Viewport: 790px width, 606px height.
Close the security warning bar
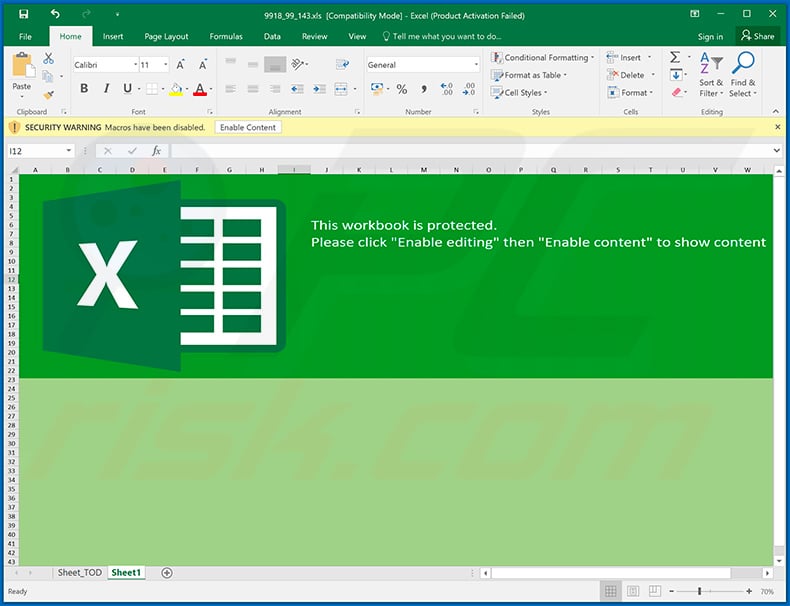pos(777,127)
